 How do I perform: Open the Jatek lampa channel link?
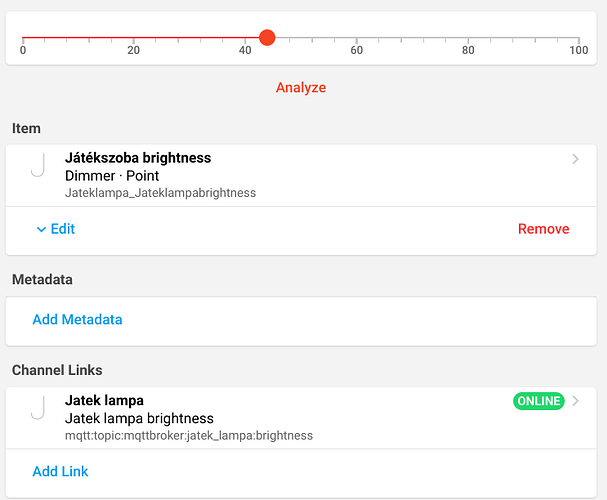(104, 401)
